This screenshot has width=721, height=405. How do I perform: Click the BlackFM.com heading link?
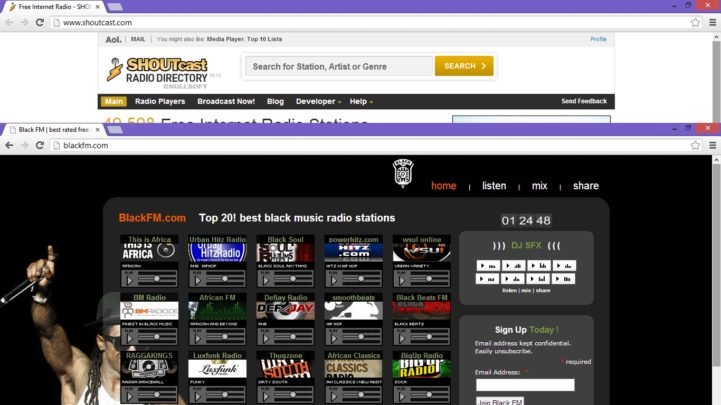pos(152,218)
